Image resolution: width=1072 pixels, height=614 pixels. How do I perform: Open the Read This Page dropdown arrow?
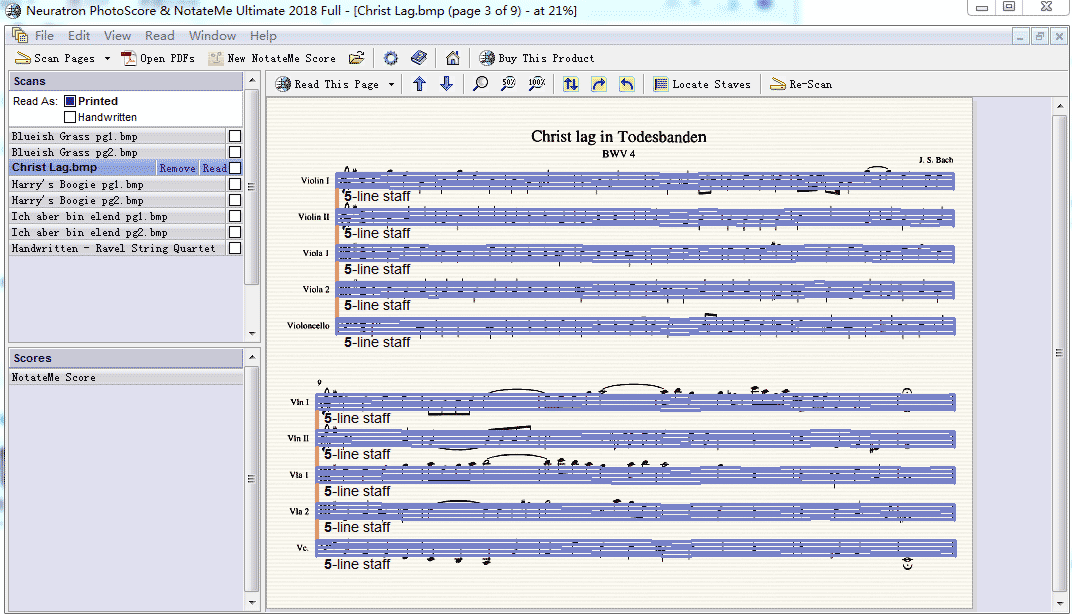click(x=391, y=85)
